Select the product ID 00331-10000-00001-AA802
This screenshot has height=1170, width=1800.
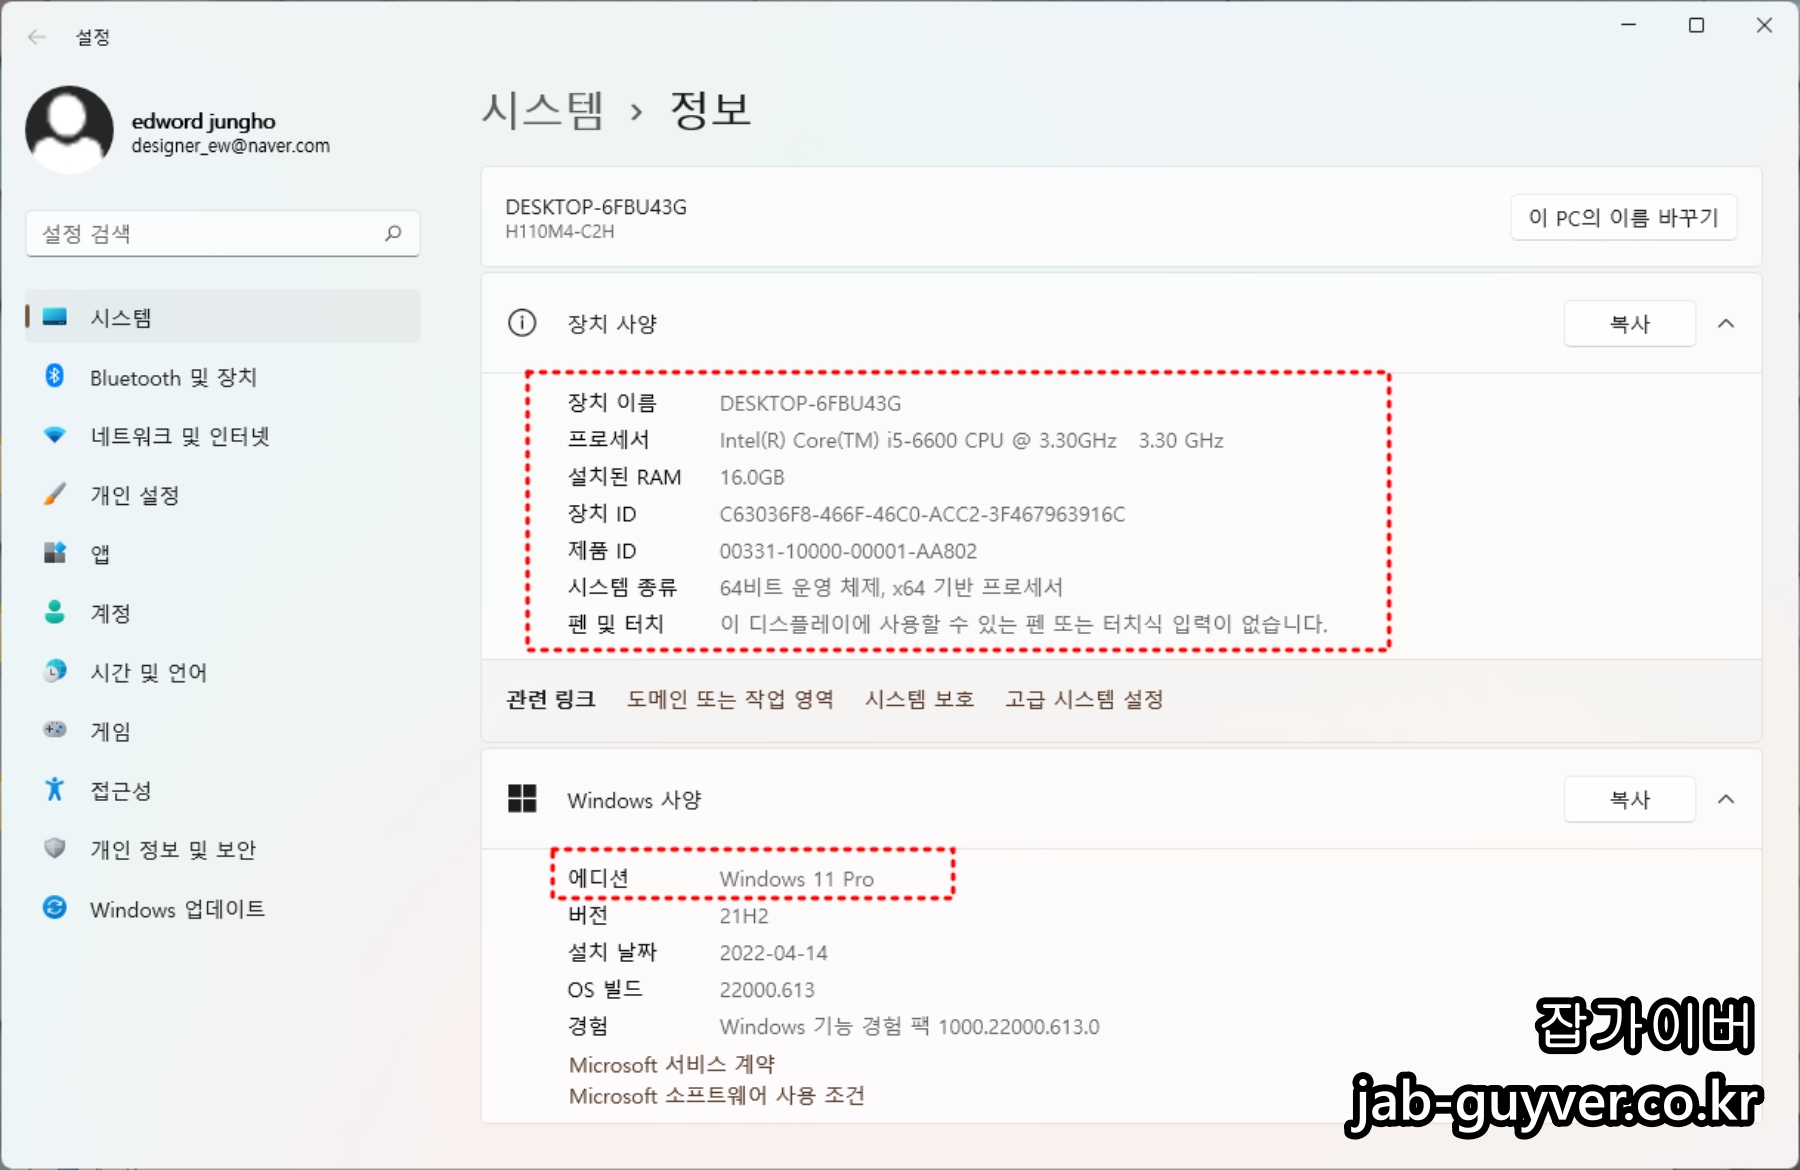(848, 551)
